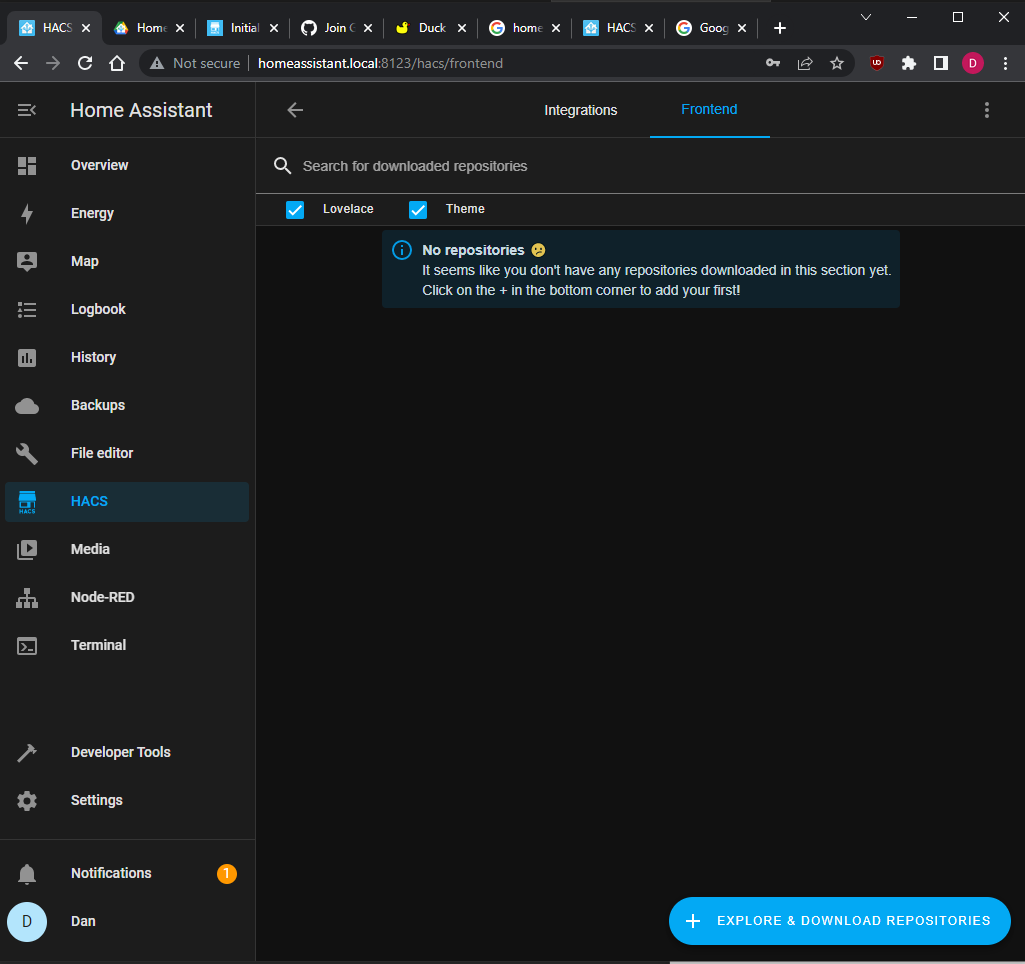
Task: Close the Duck browser tab
Action: coord(462,28)
